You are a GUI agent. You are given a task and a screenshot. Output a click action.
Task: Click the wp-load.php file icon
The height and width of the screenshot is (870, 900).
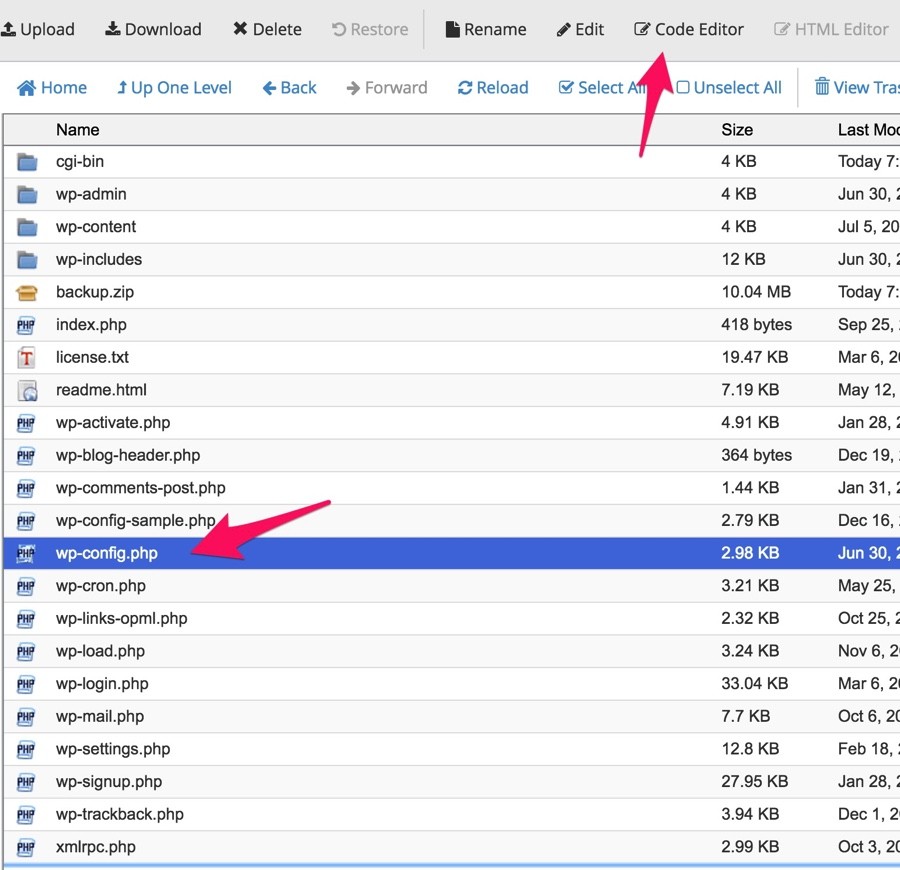[26, 652]
